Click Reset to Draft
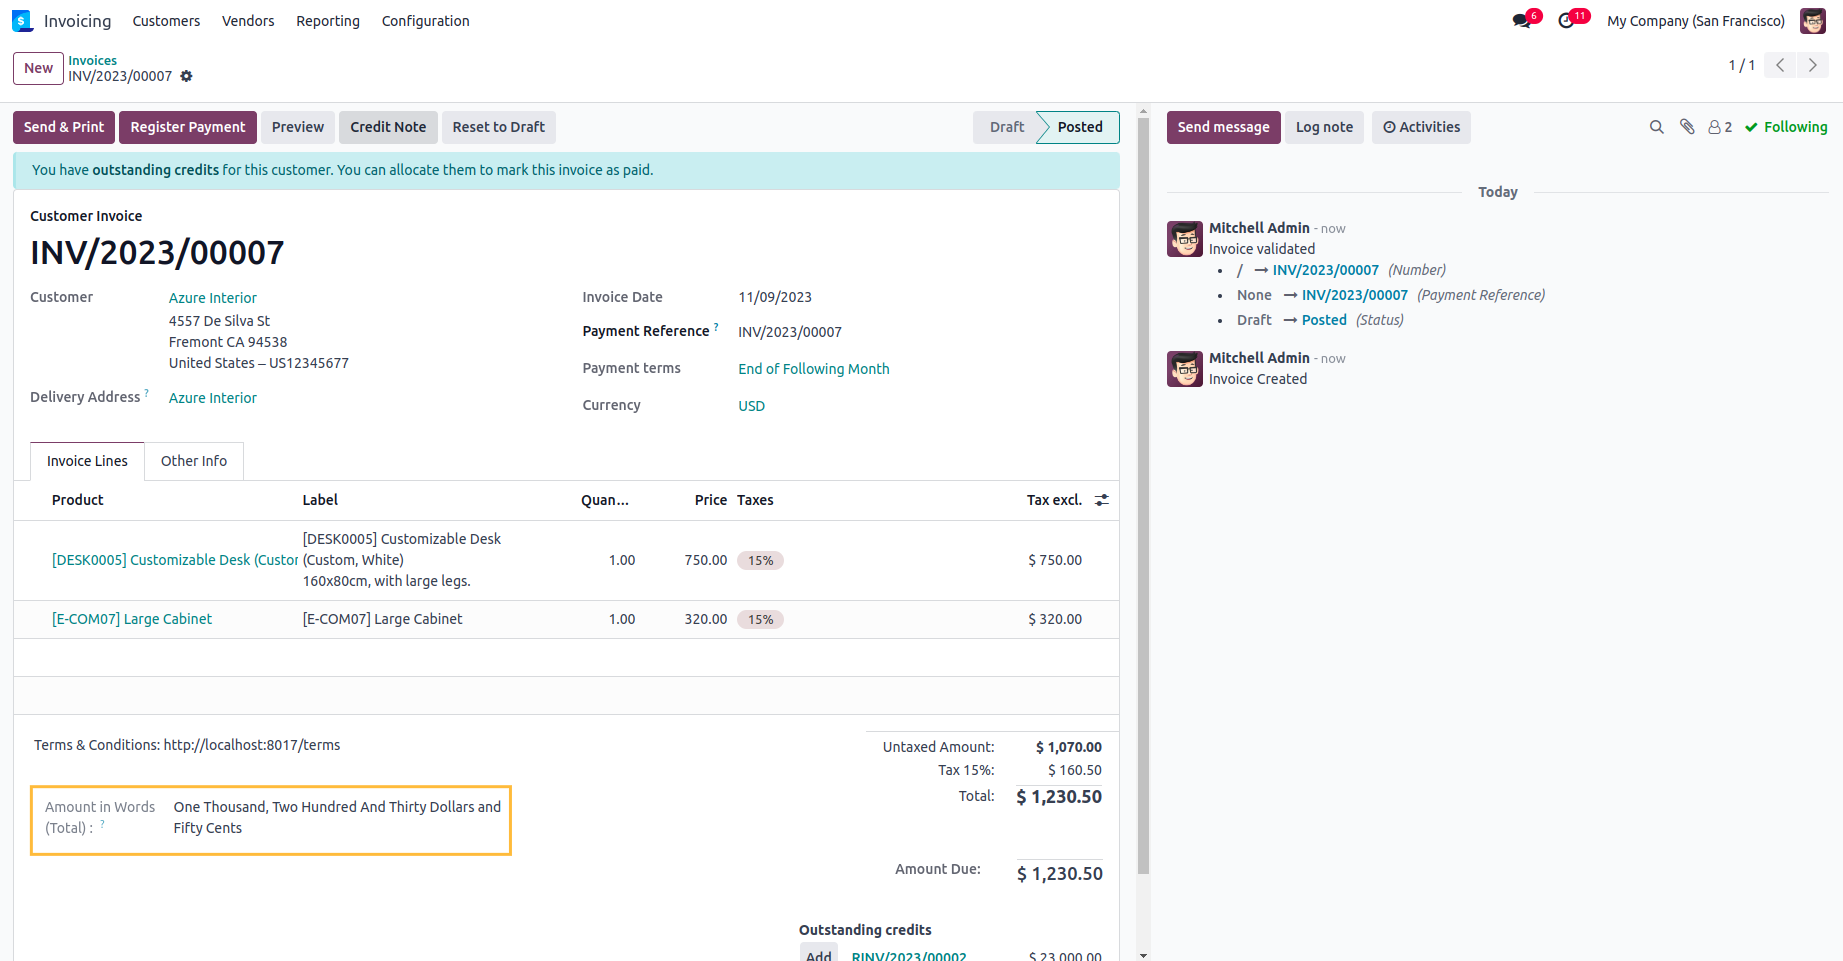1843x961 pixels. [499, 127]
